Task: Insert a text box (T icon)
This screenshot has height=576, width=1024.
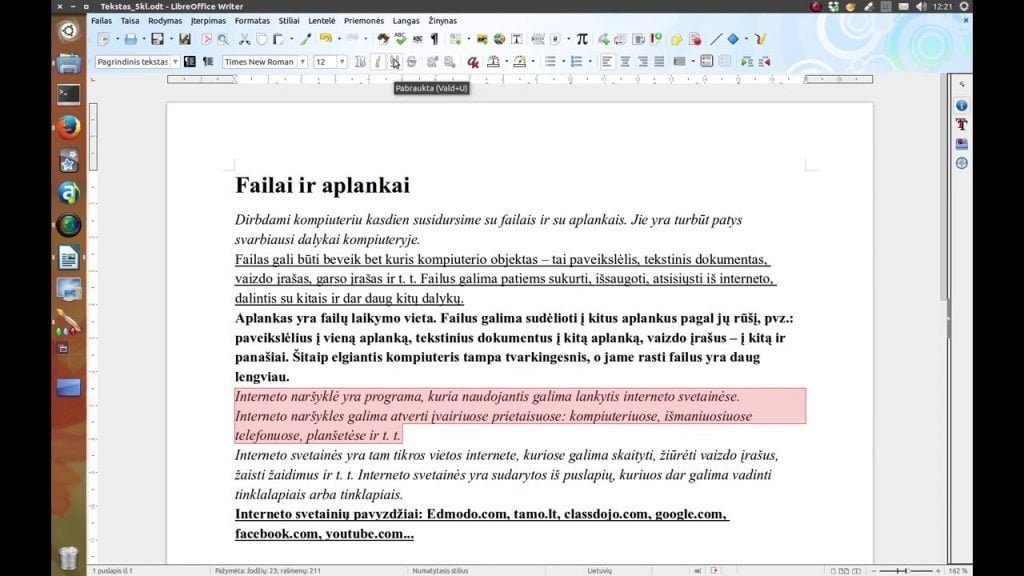Action: [517, 40]
